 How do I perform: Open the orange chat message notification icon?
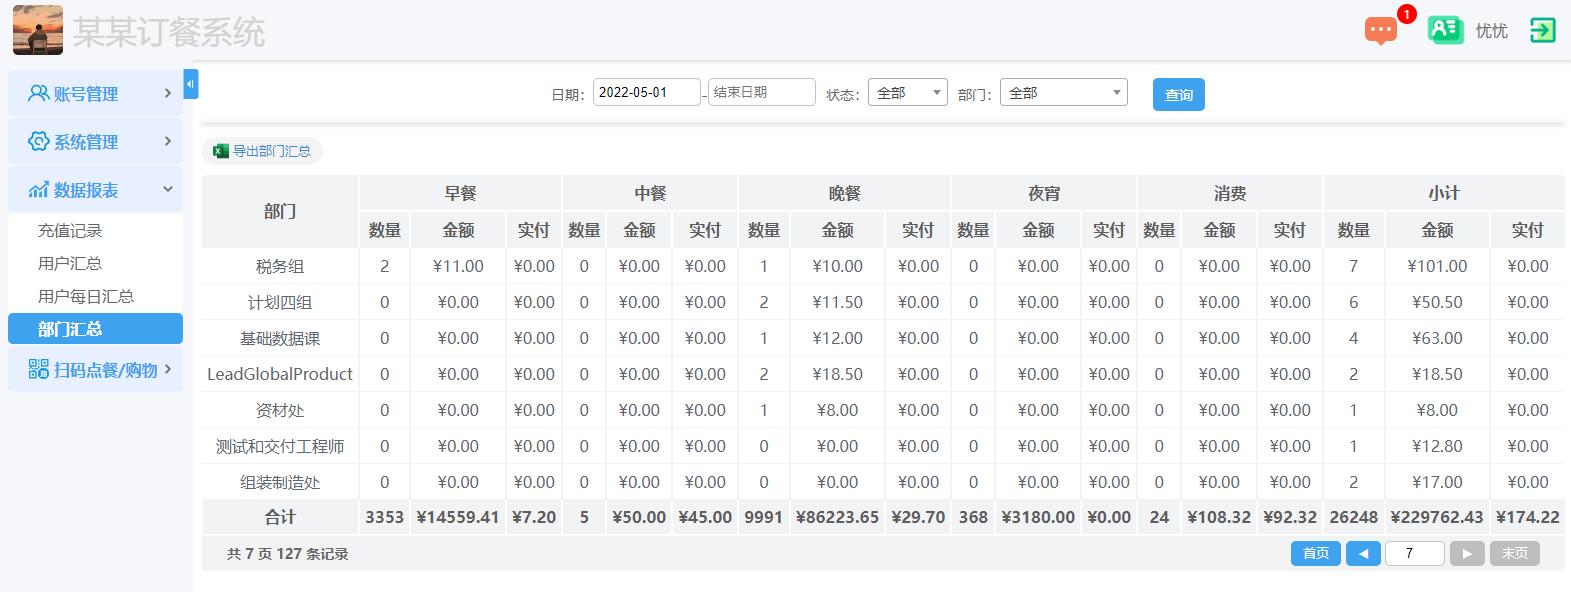coord(1380,31)
